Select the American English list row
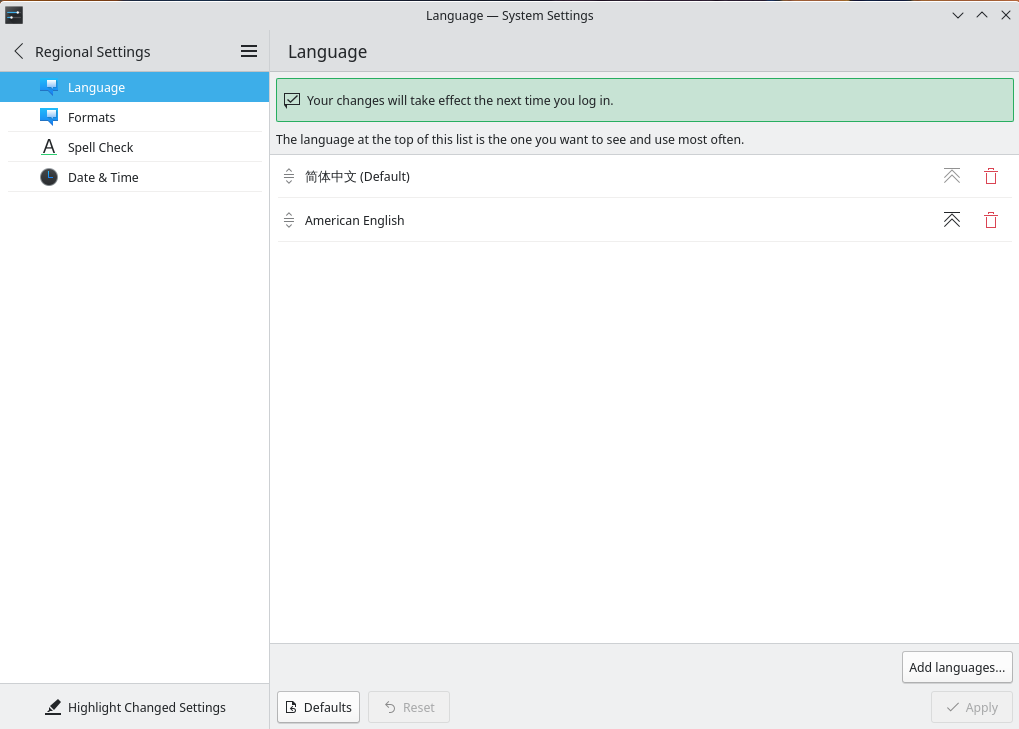The image size is (1019, 729). point(600,220)
